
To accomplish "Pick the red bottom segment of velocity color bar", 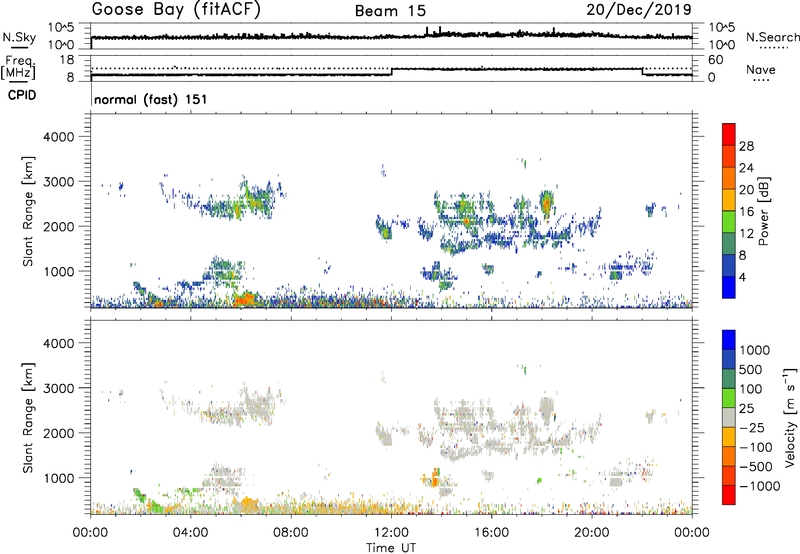I will tap(729, 495).
